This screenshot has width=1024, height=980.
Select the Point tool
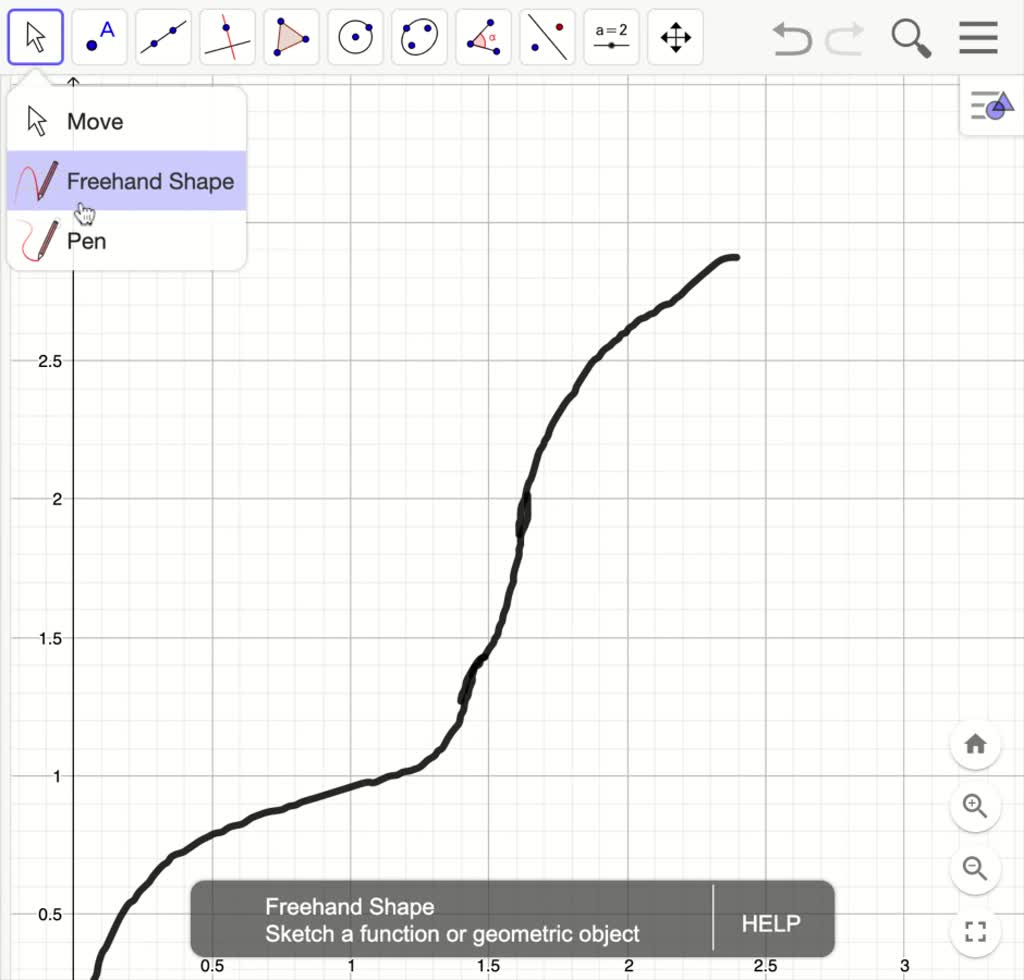[x=99, y=36]
